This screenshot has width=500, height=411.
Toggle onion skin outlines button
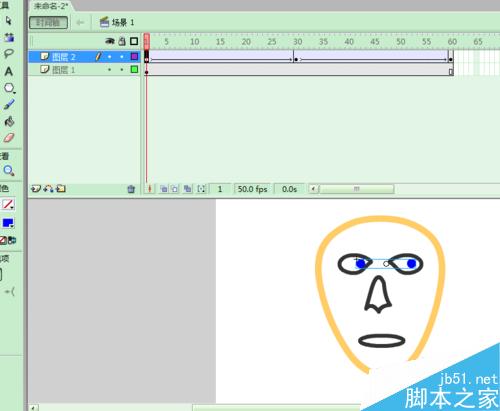tap(175, 189)
